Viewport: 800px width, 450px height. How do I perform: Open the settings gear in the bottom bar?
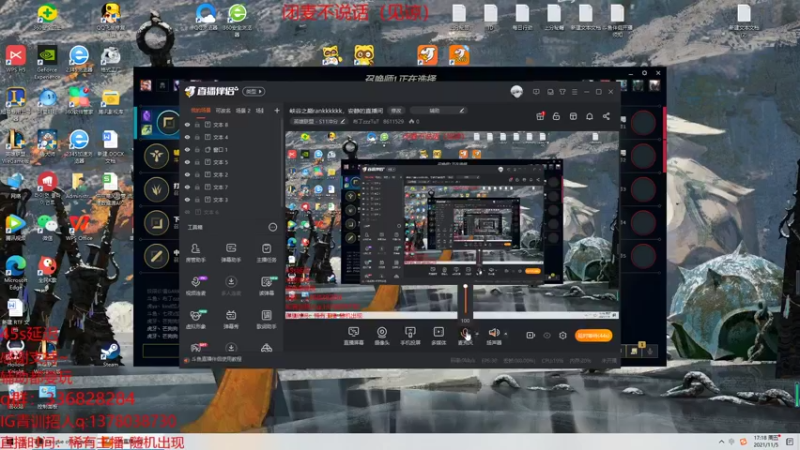[562, 335]
